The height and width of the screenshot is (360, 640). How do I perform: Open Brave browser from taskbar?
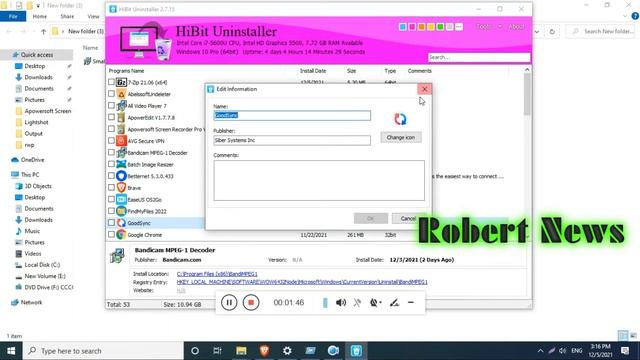[x=264, y=351]
